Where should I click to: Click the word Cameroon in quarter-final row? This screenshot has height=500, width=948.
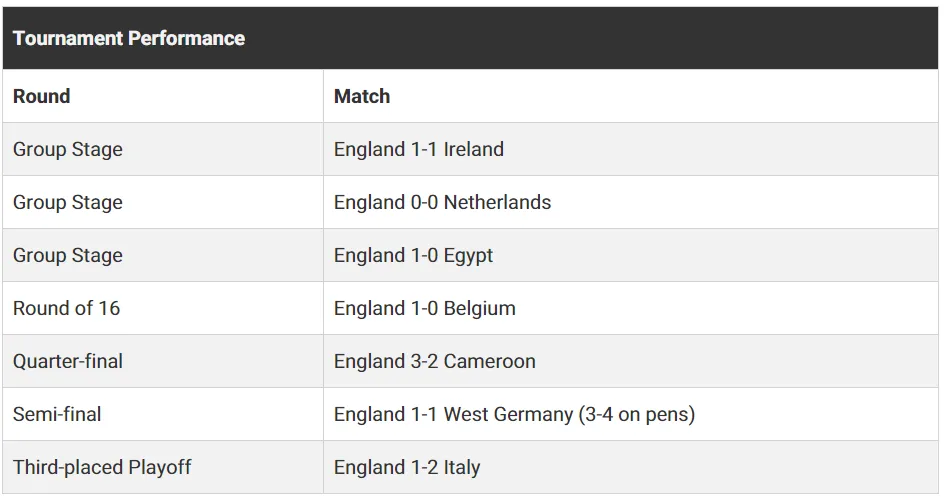click(x=489, y=361)
